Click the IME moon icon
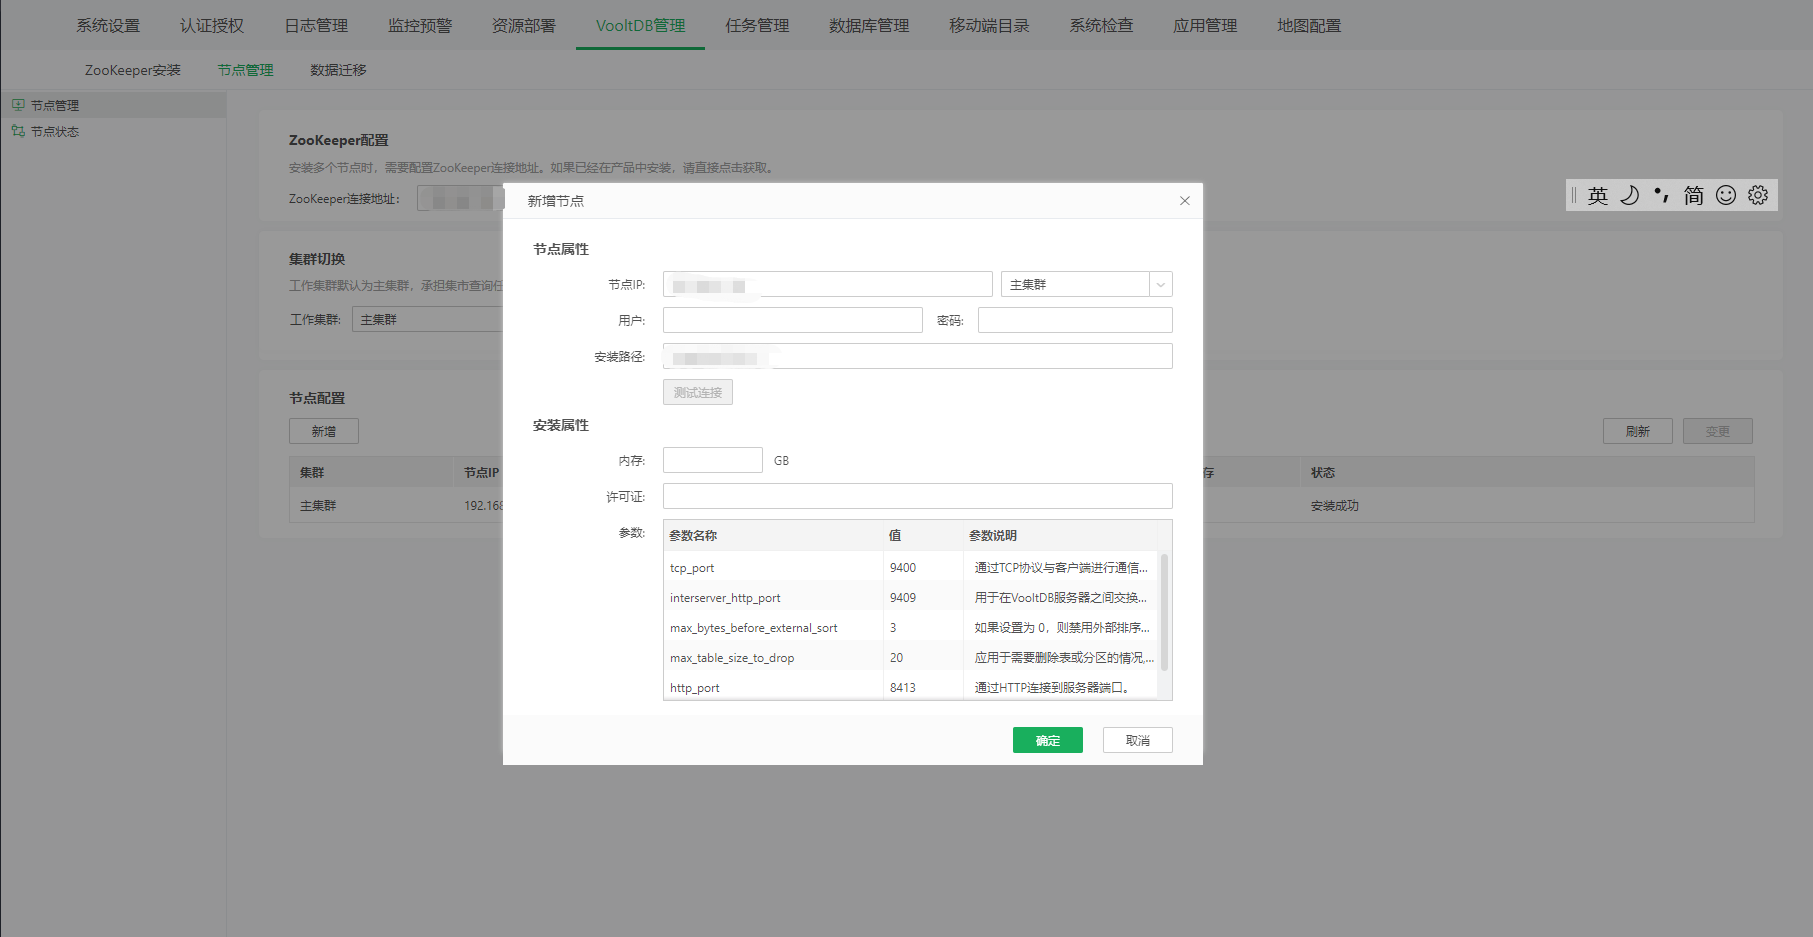The width and height of the screenshot is (1813, 937). (1630, 195)
